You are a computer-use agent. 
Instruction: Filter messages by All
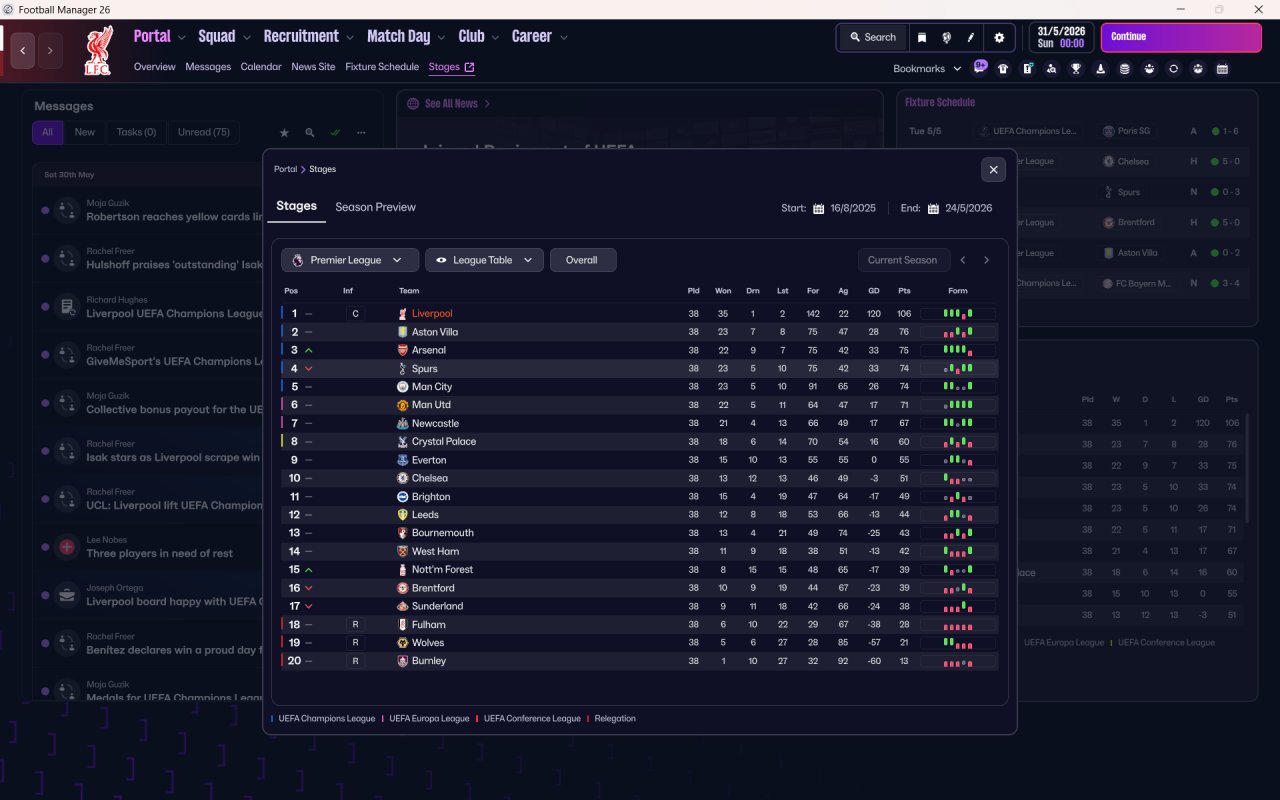47,132
